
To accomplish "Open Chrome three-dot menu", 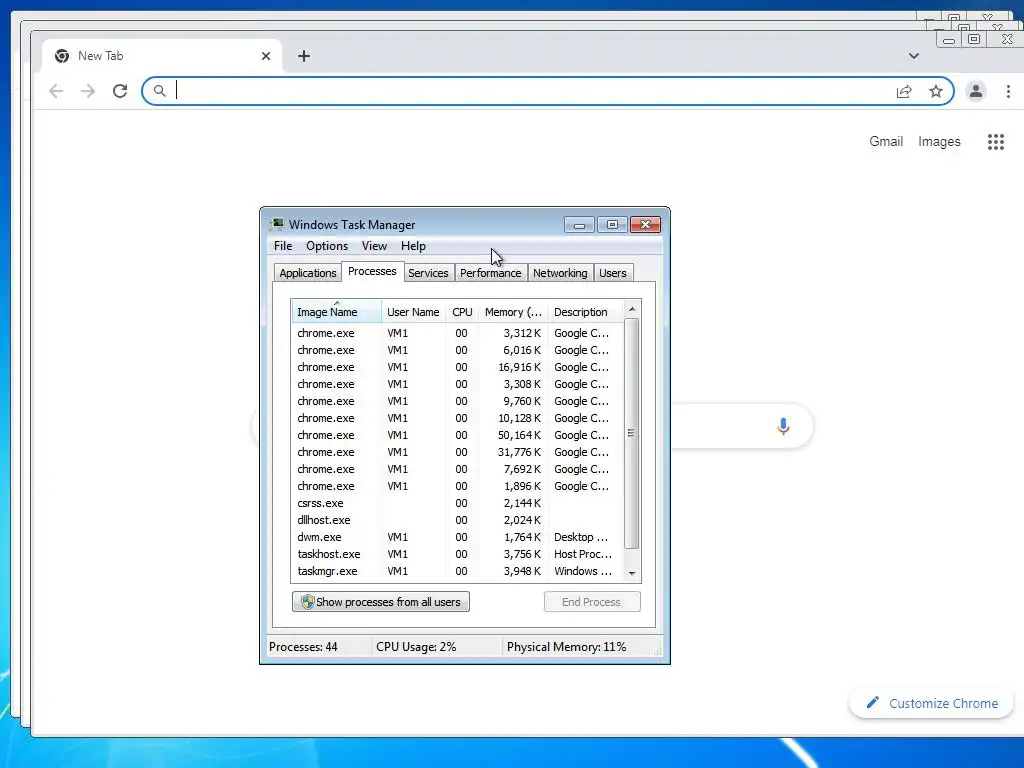I will point(1008,91).
